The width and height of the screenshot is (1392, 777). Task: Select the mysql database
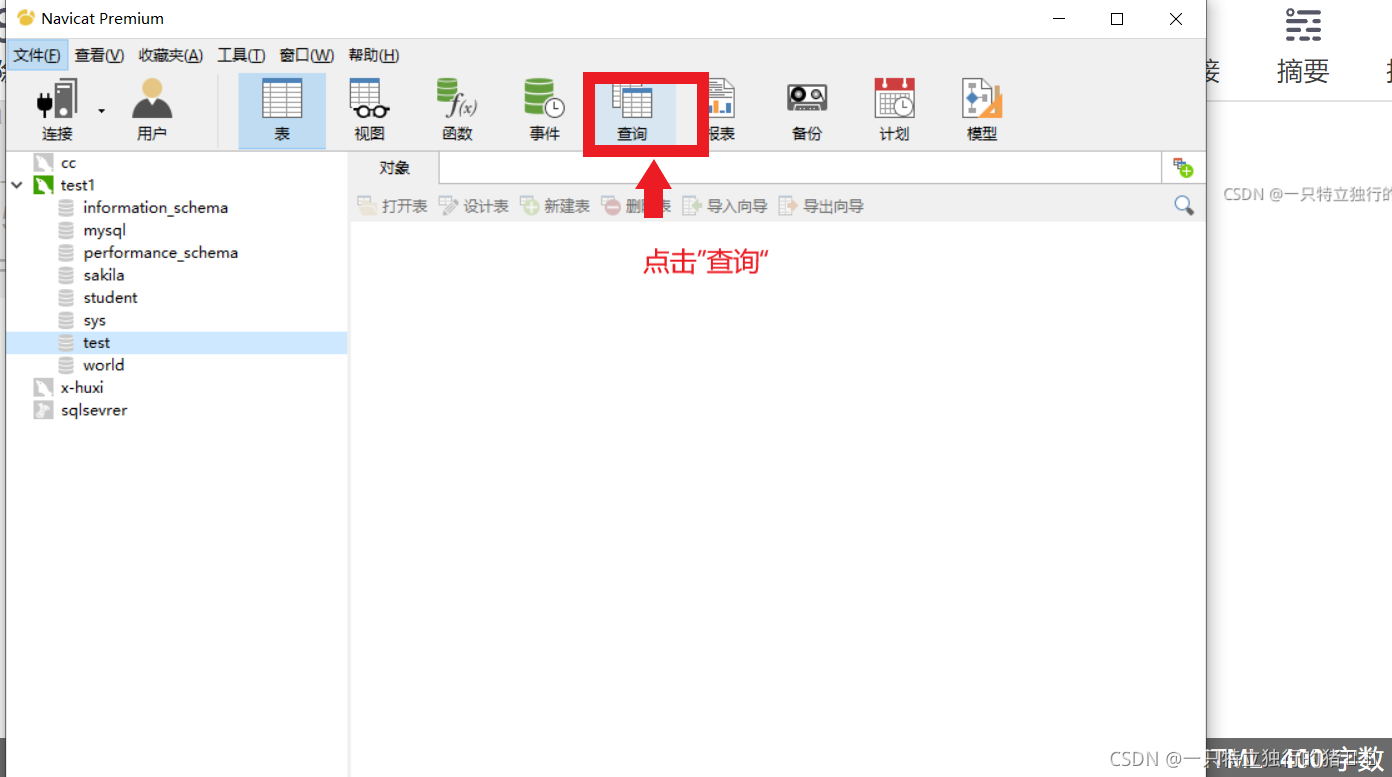pyautogui.click(x=105, y=230)
